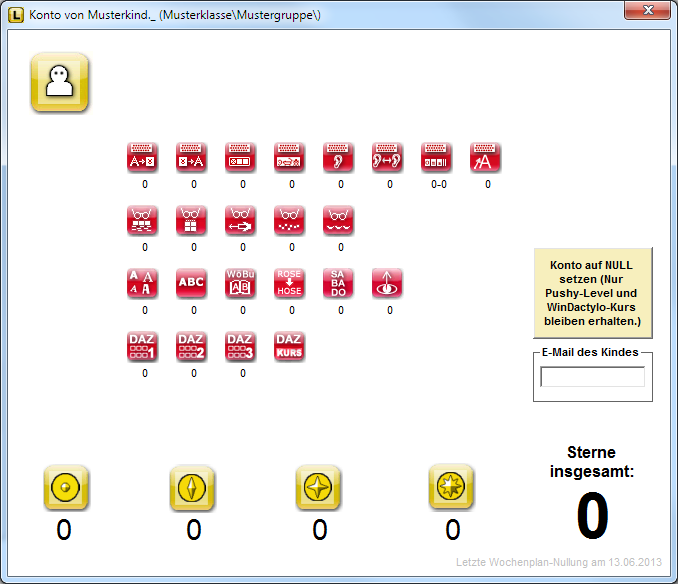The width and height of the screenshot is (678, 584).
Task: Click the ROSE to HOSE exercise icon
Action: tap(289, 283)
